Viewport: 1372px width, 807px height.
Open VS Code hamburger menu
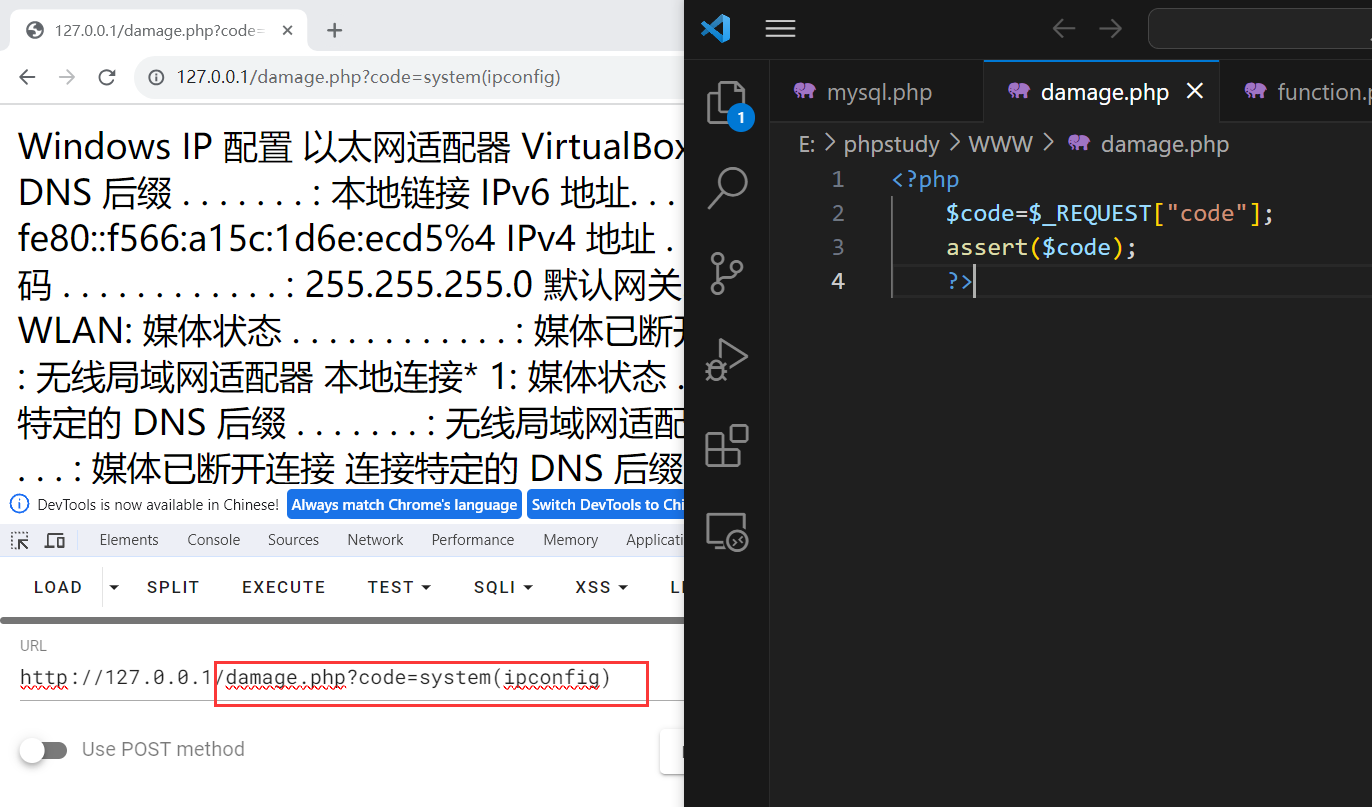(x=780, y=28)
